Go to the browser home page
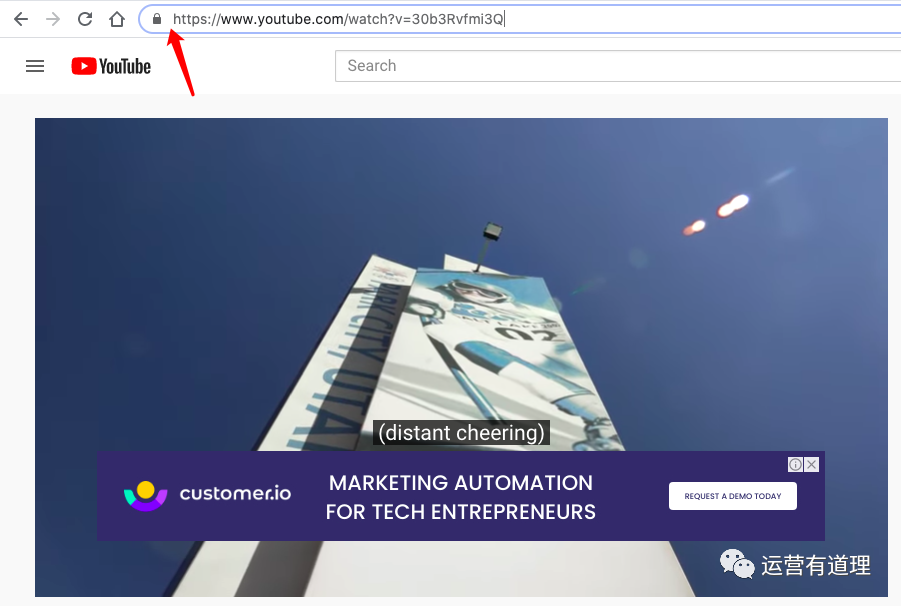Viewport: 901px width, 606px height. click(x=117, y=19)
